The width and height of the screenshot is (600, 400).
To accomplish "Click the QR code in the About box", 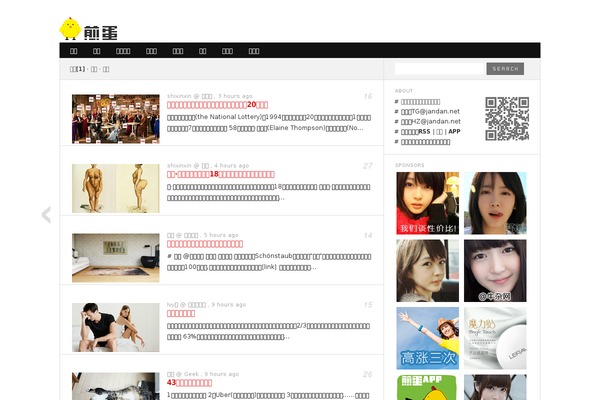I will point(507,119).
